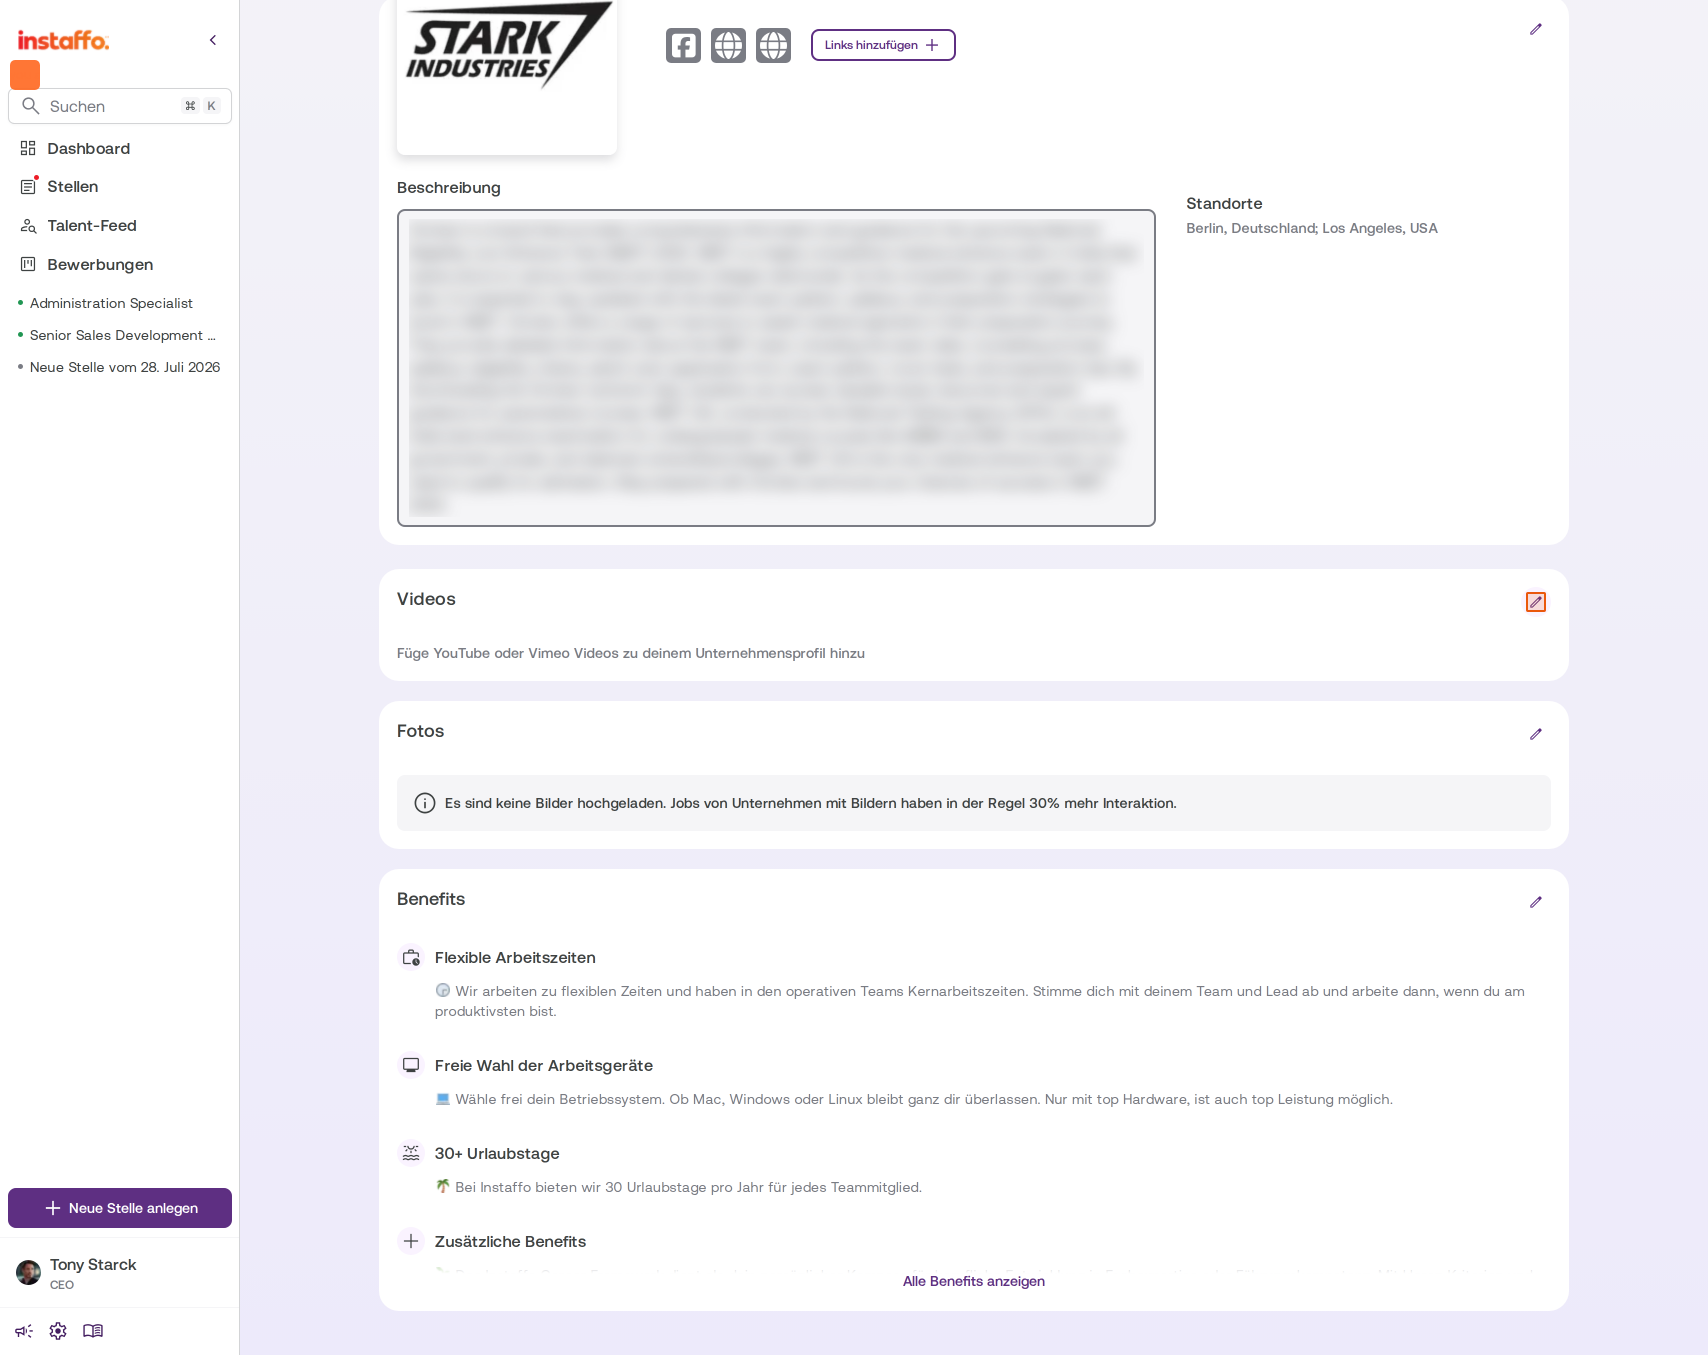Click Neue Stelle anlegen button
The height and width of the screenshot is (1355, 1708).
coord(120,1208)
